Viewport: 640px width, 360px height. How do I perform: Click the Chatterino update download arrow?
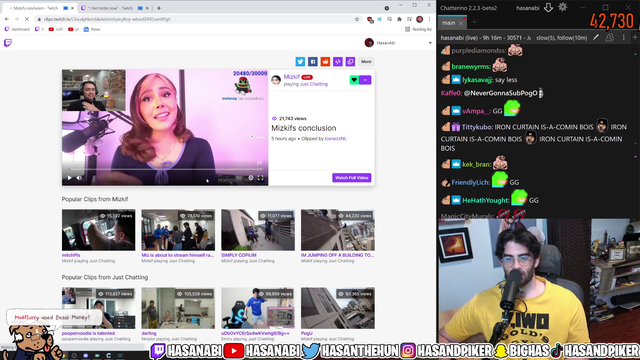[548, 7]
